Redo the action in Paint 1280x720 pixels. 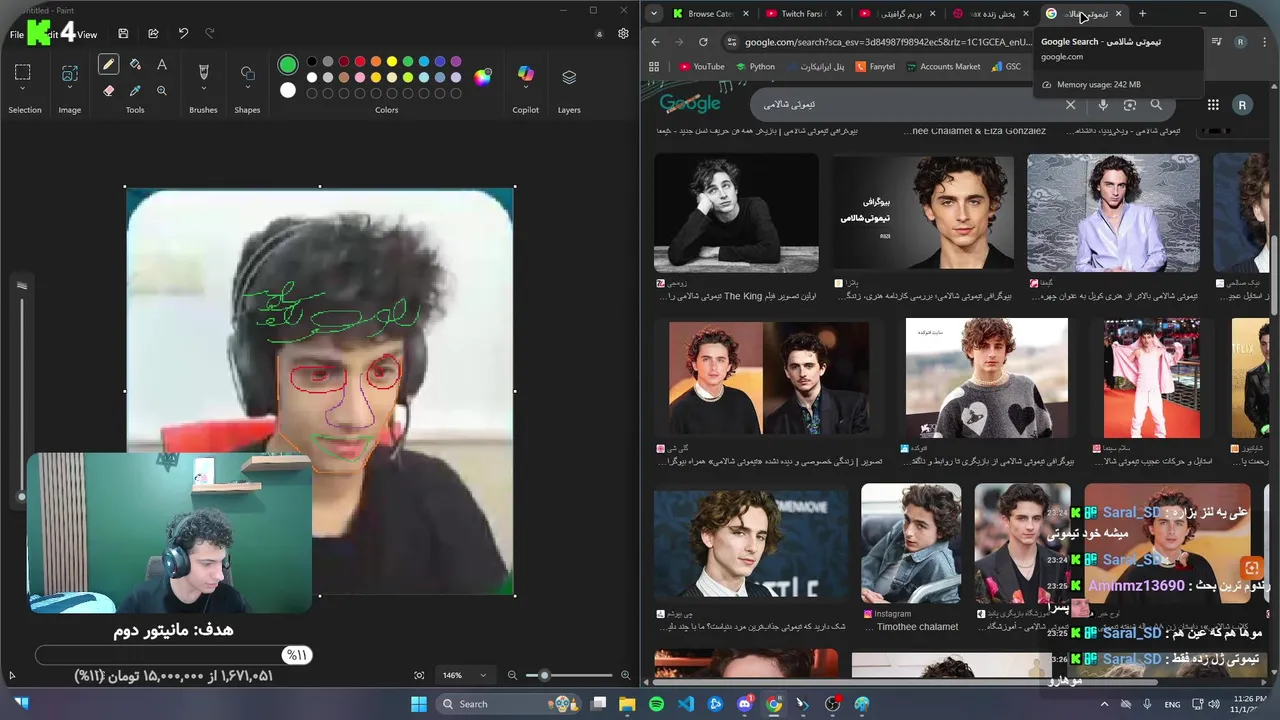tap(210, 34)
